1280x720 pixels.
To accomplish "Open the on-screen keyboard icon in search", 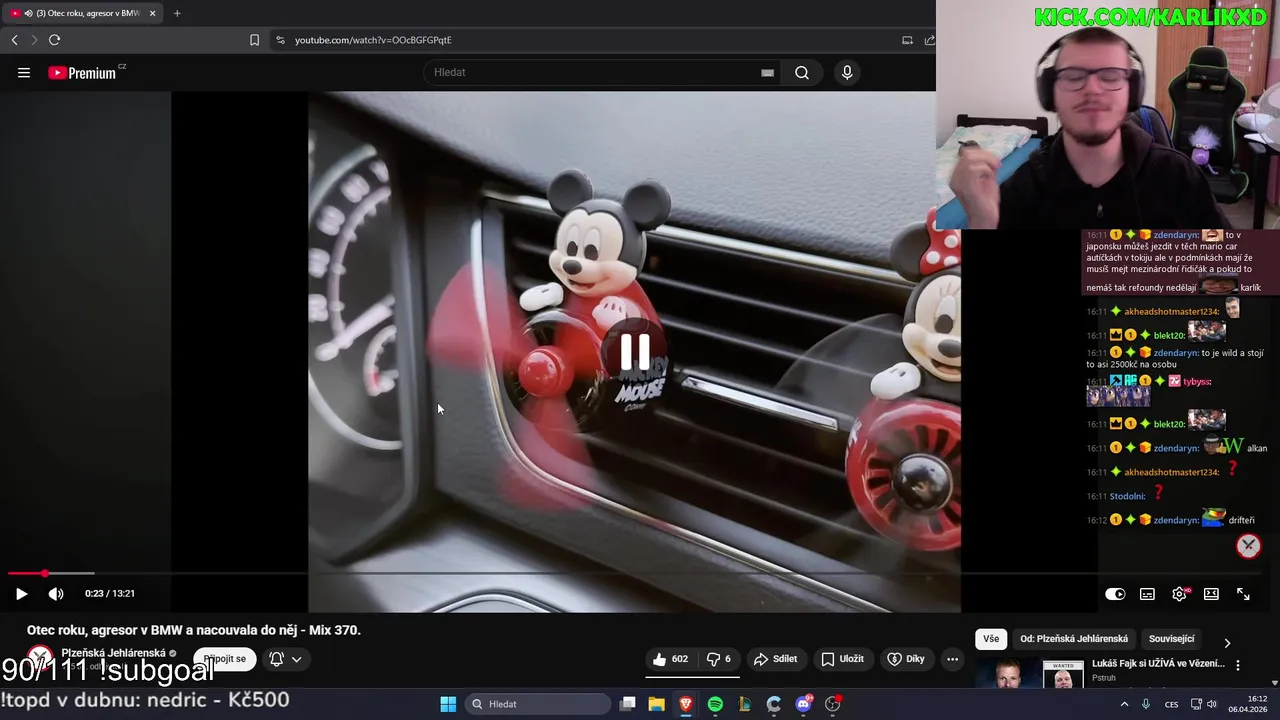I will click(x=767, y=72).
